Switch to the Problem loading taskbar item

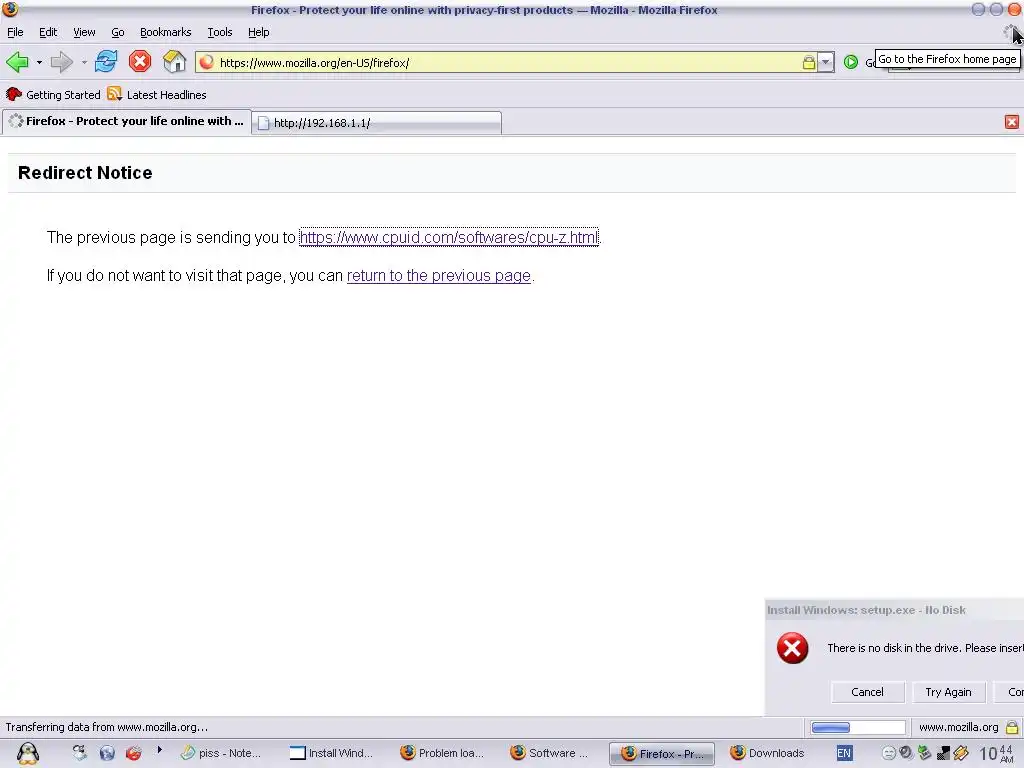point(443,753)
